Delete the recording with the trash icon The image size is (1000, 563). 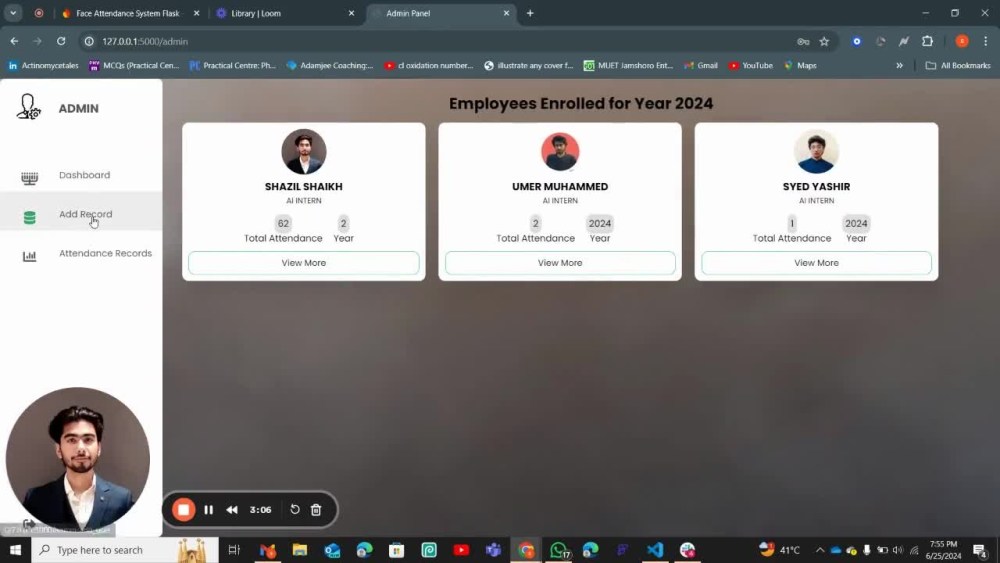click(316, 510)
